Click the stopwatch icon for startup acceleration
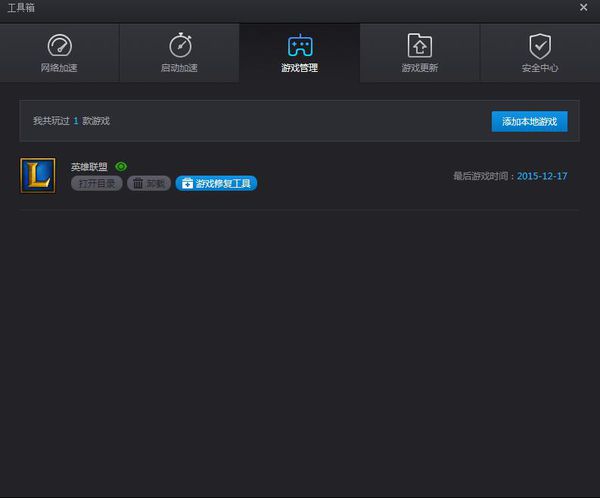 [180, 45]
